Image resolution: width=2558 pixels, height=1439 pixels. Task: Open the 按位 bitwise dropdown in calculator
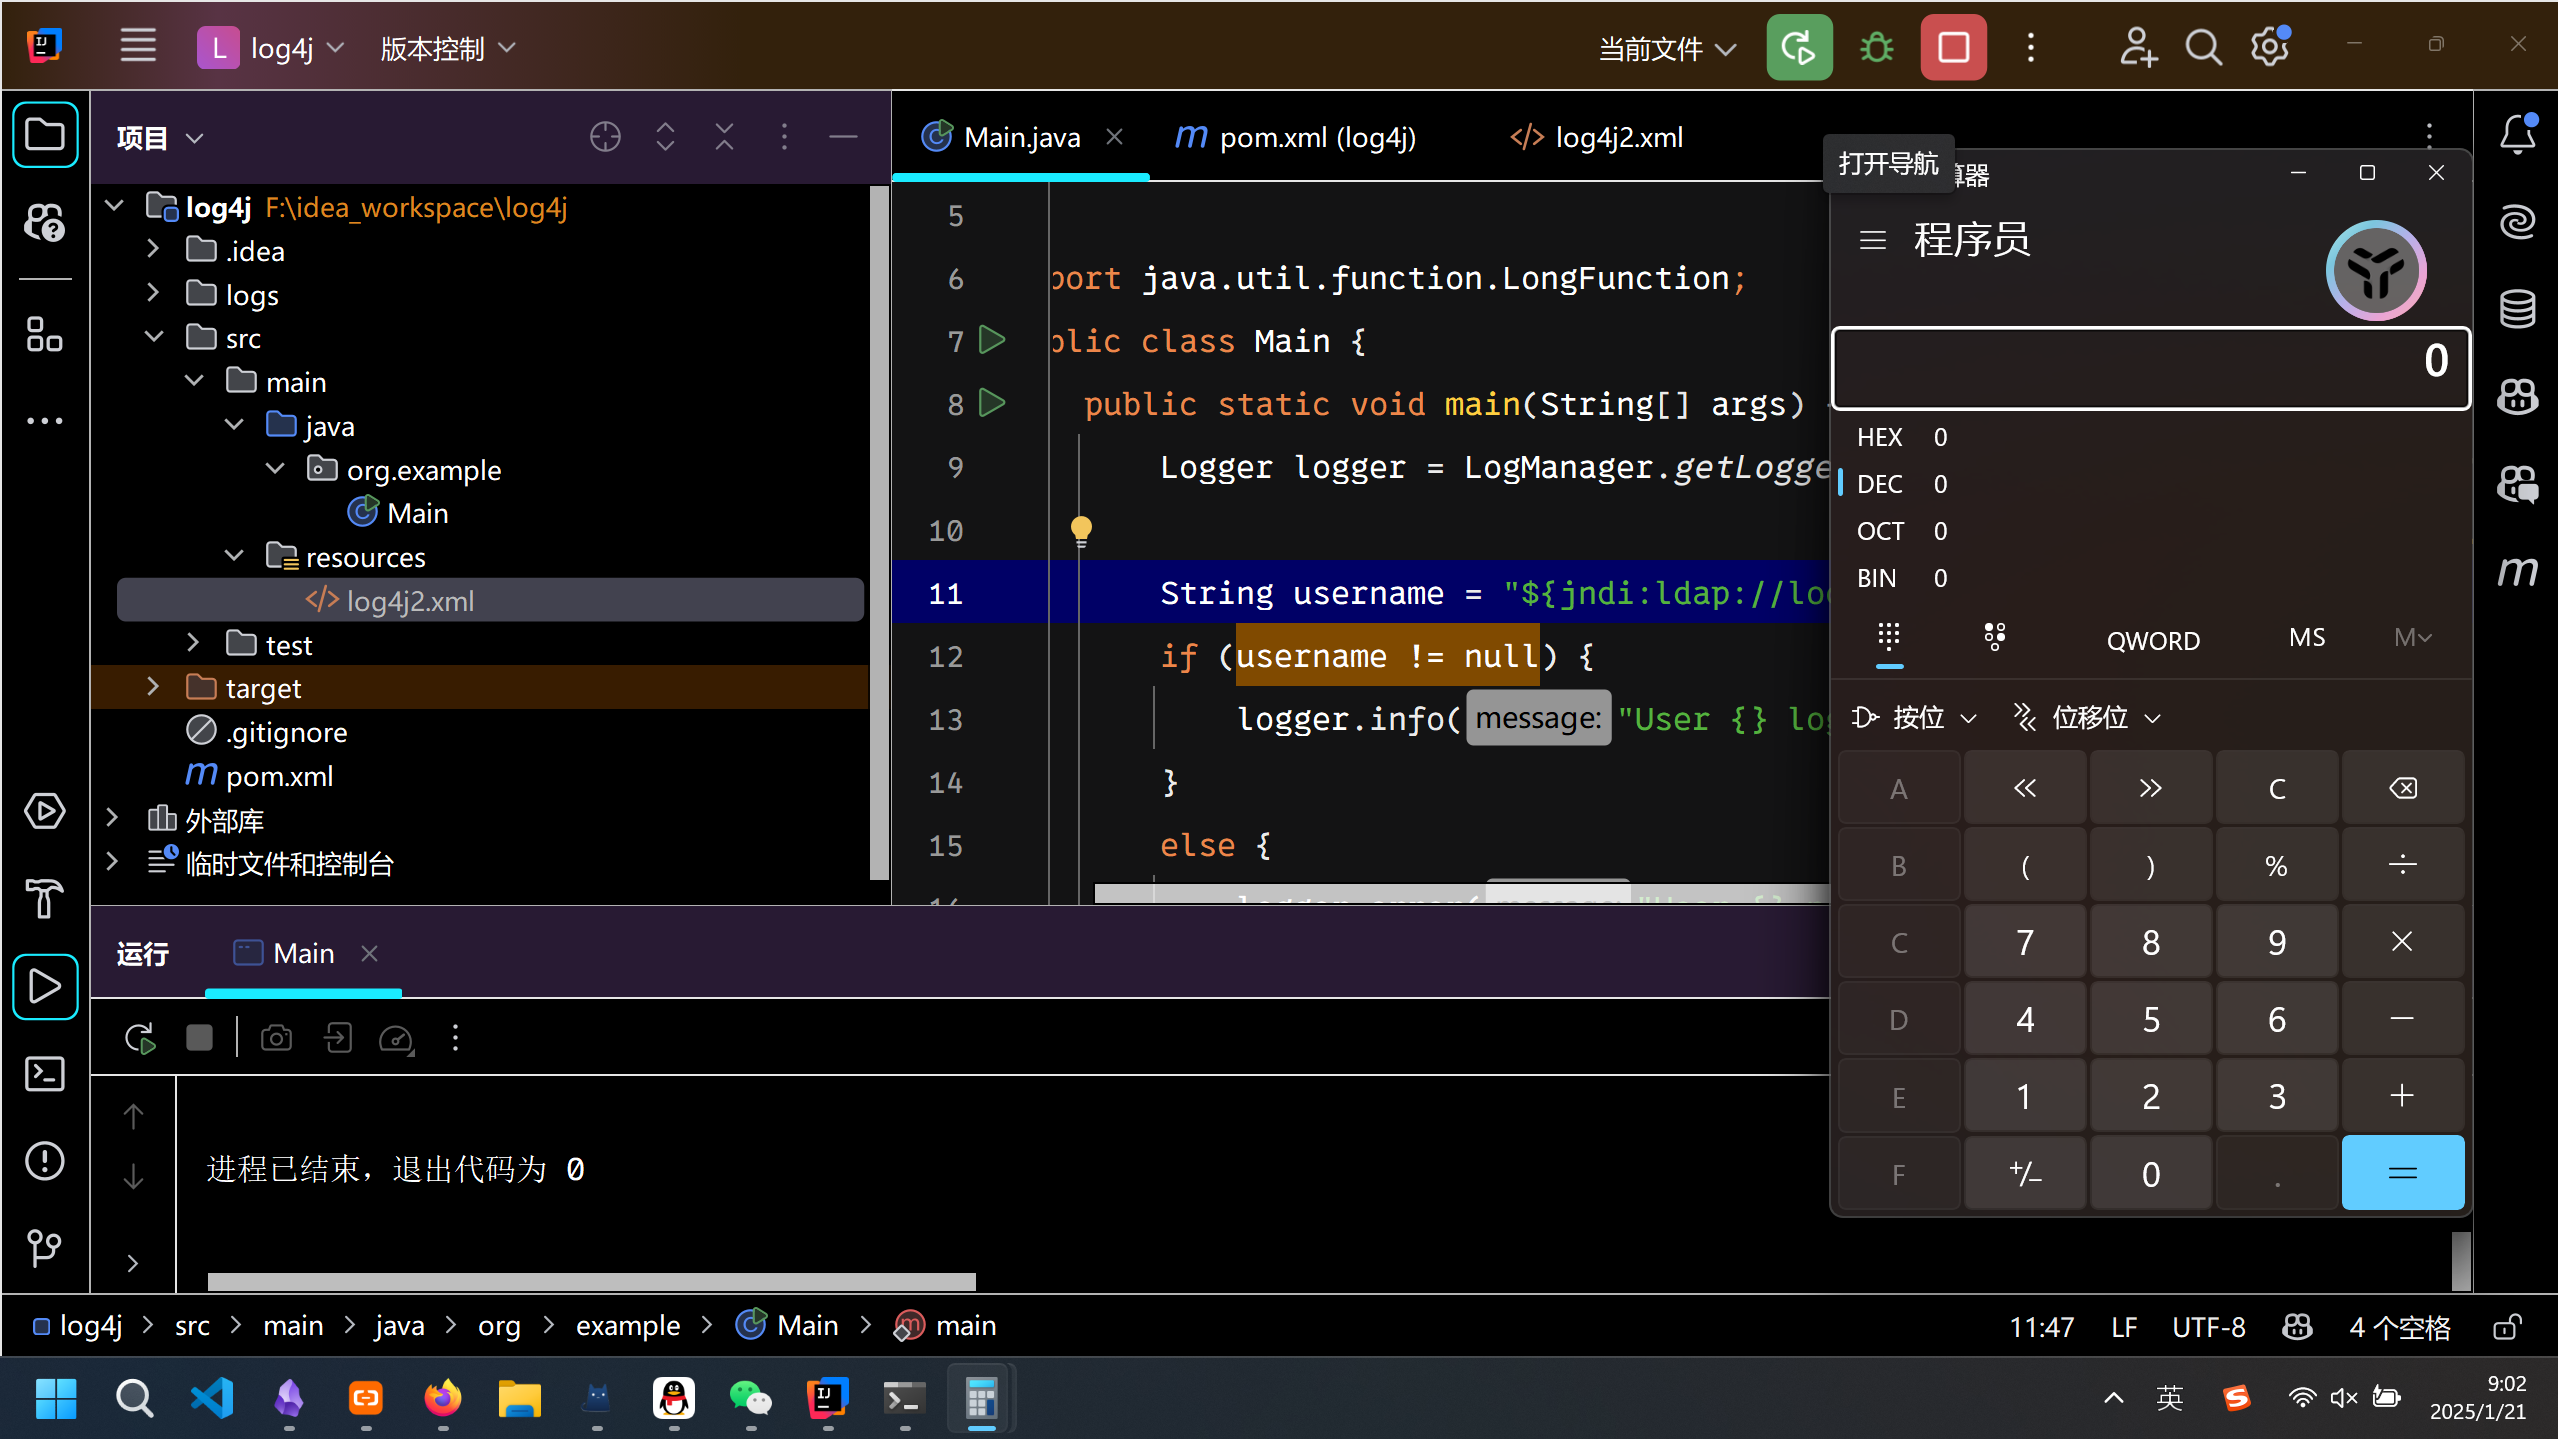click(1915, 717)
